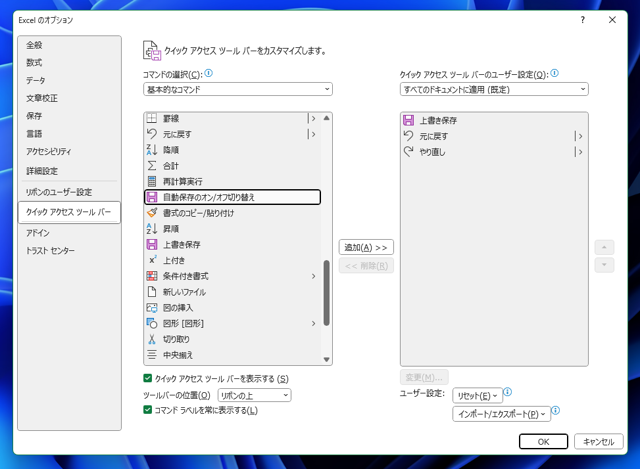This screenshot has height=469, width=640.
Task: Select the 合計 sigma icon
Action: pos(152,166)
